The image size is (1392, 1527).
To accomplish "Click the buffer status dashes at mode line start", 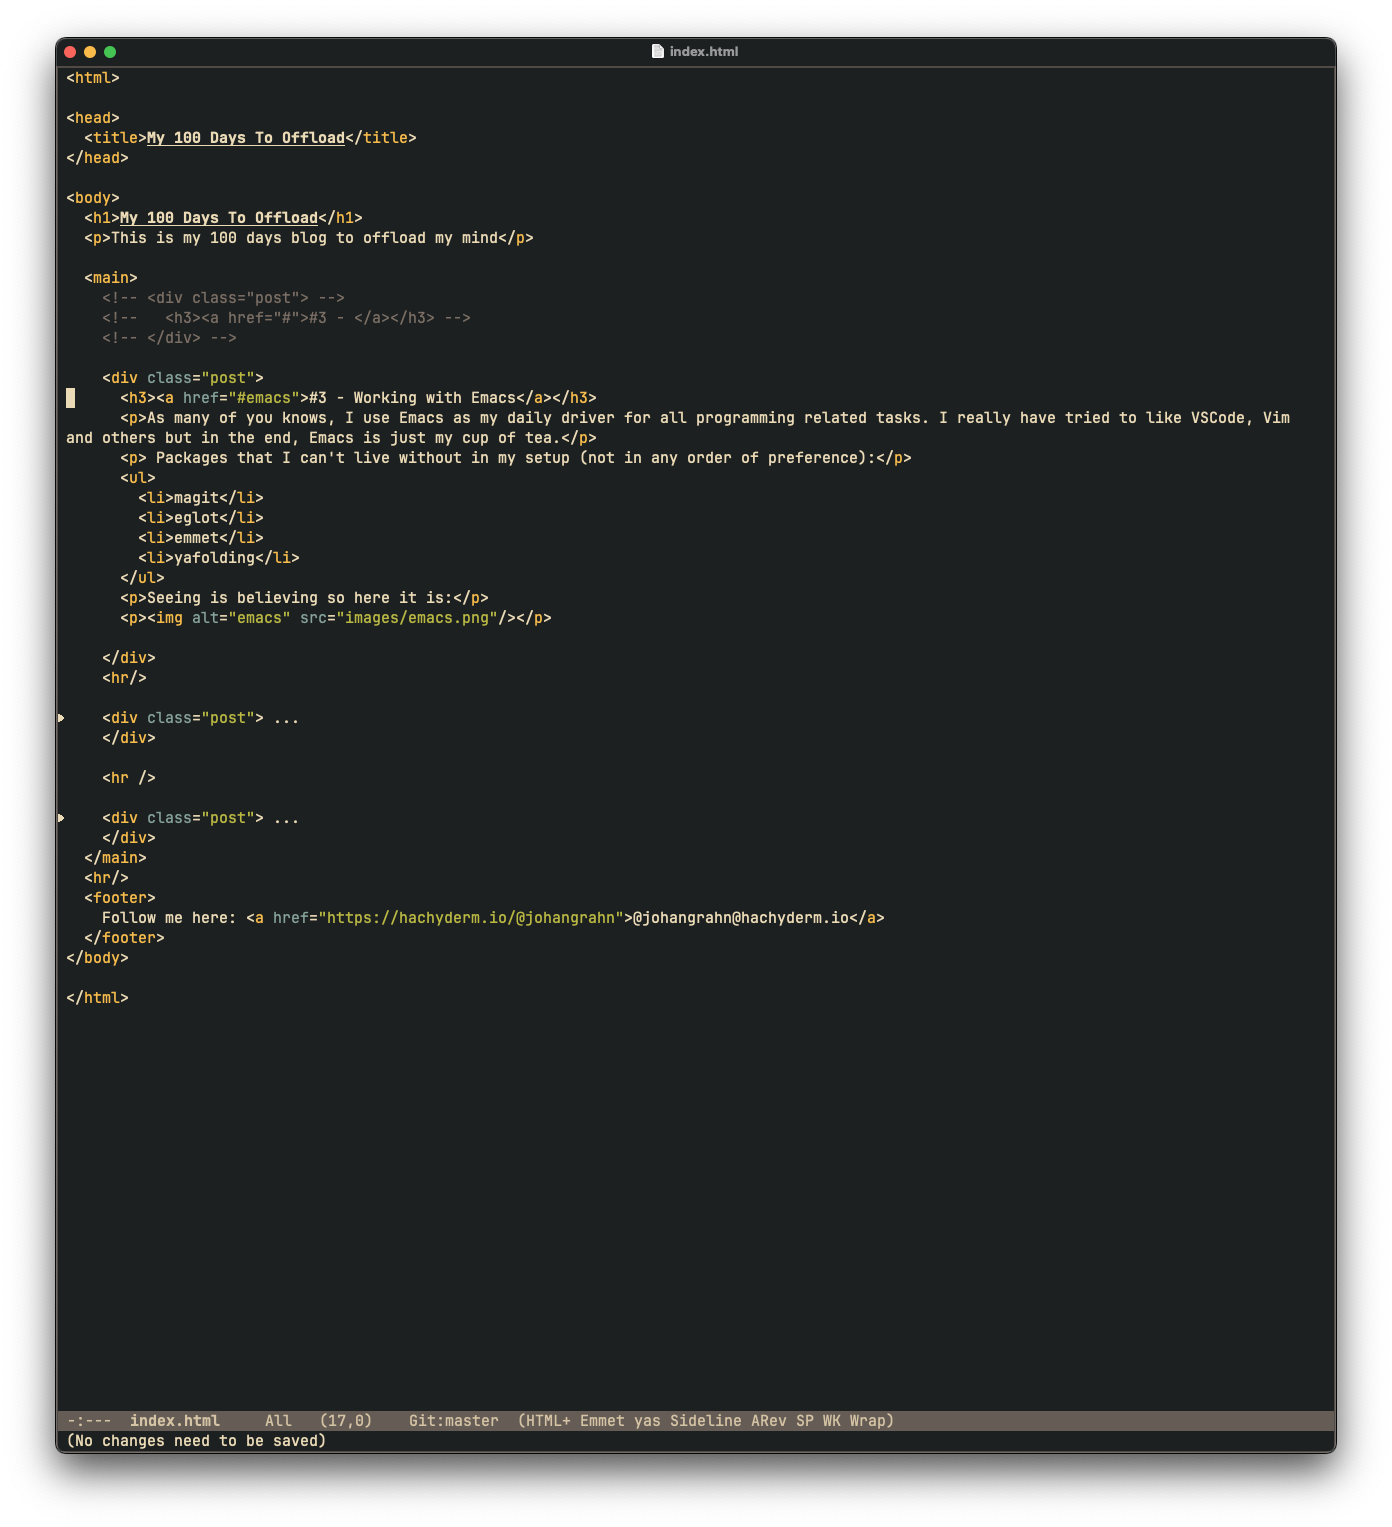I will 89,1421.
